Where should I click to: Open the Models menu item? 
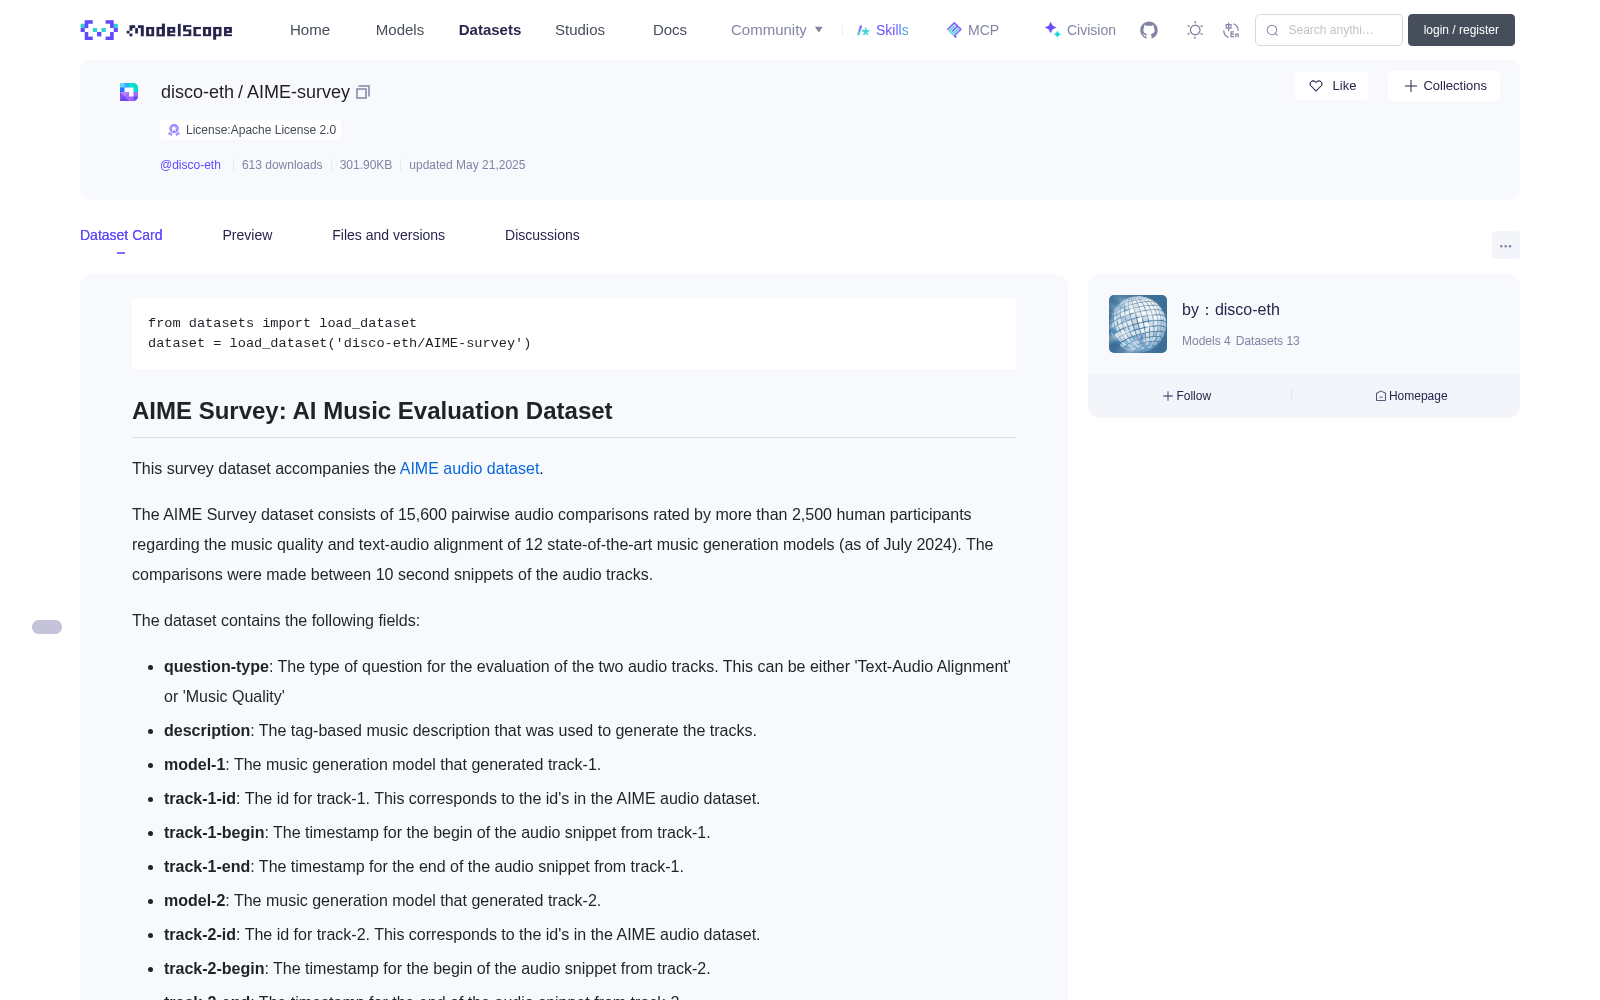click(400, 30)
